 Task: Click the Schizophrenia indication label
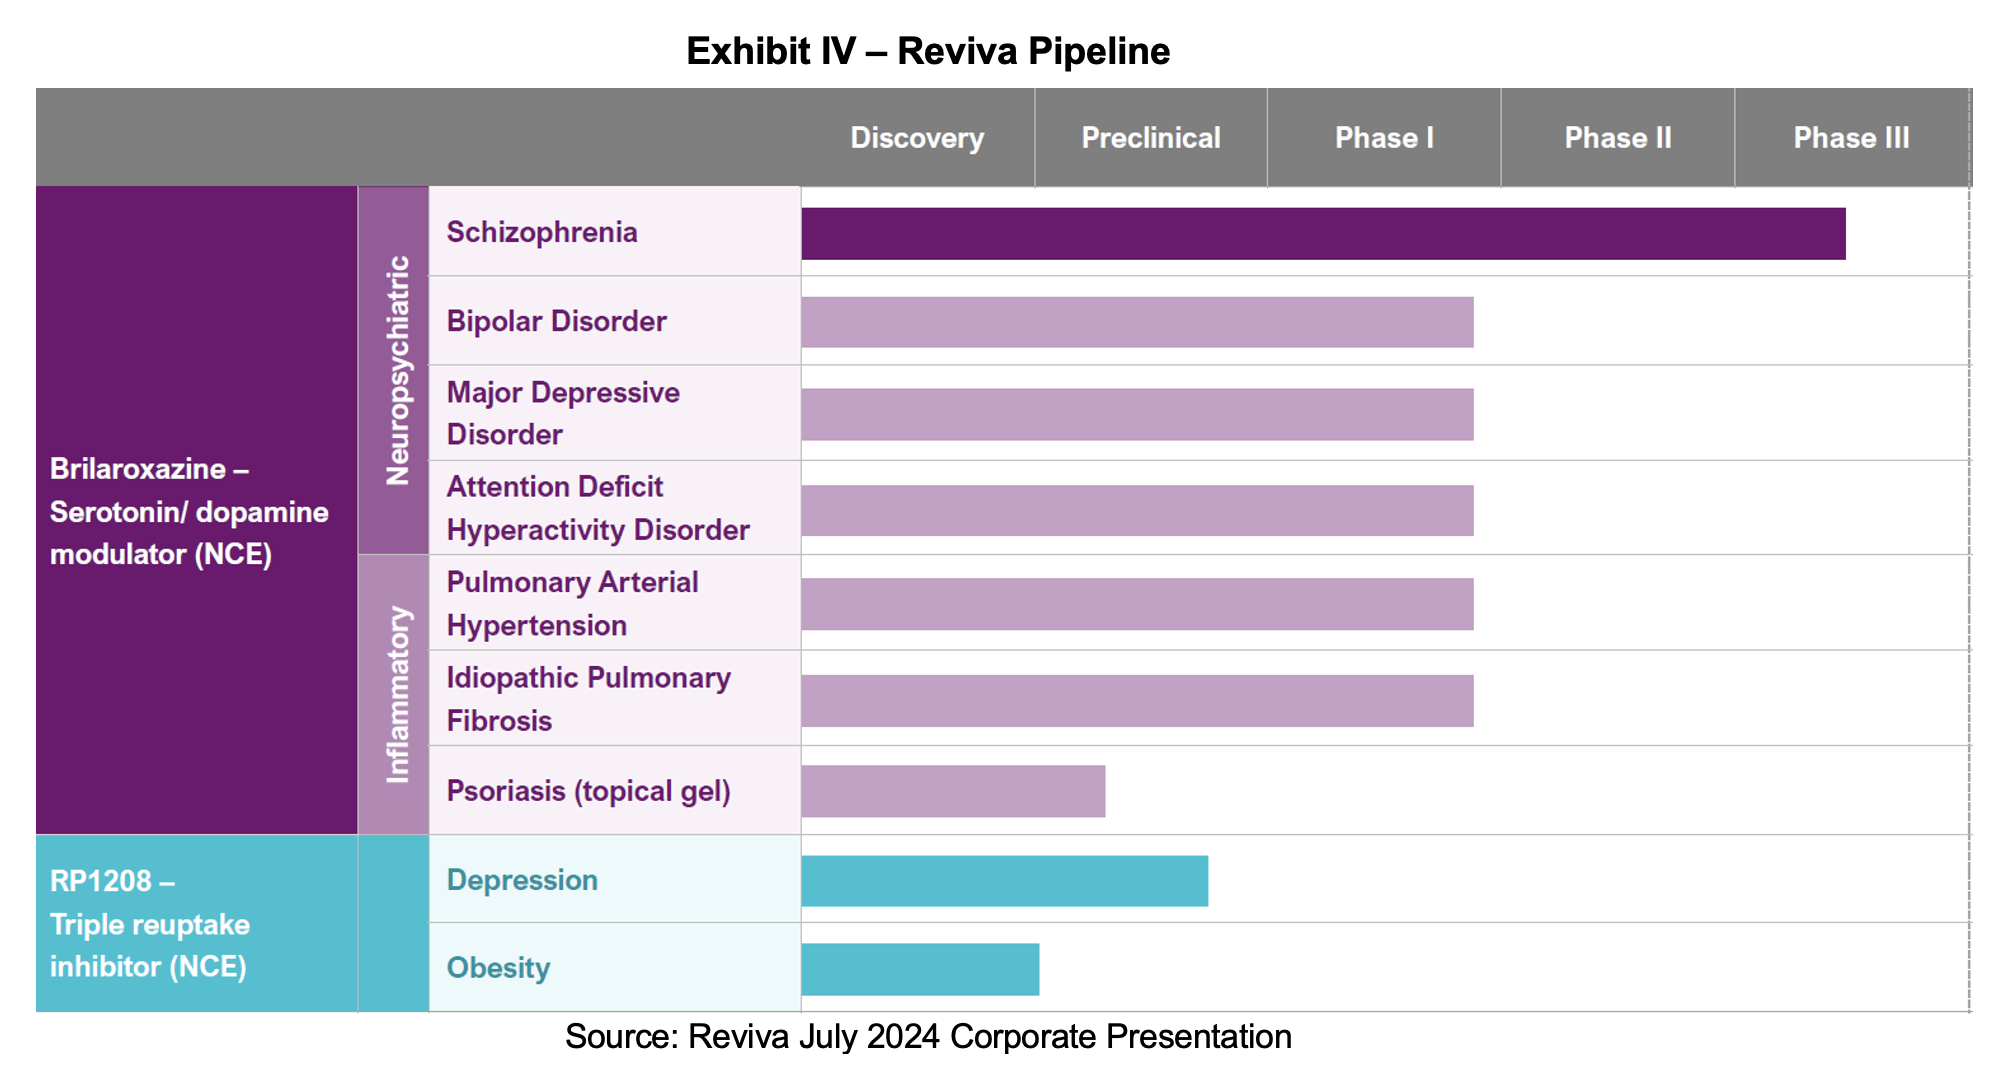(x=542, y=232)
